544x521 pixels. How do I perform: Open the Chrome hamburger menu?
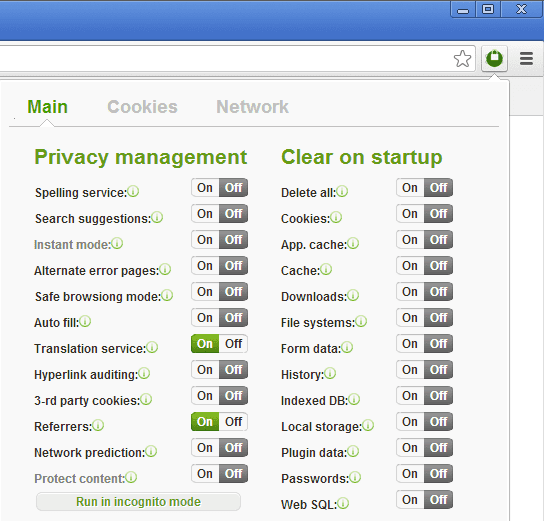tap(526, 58)
